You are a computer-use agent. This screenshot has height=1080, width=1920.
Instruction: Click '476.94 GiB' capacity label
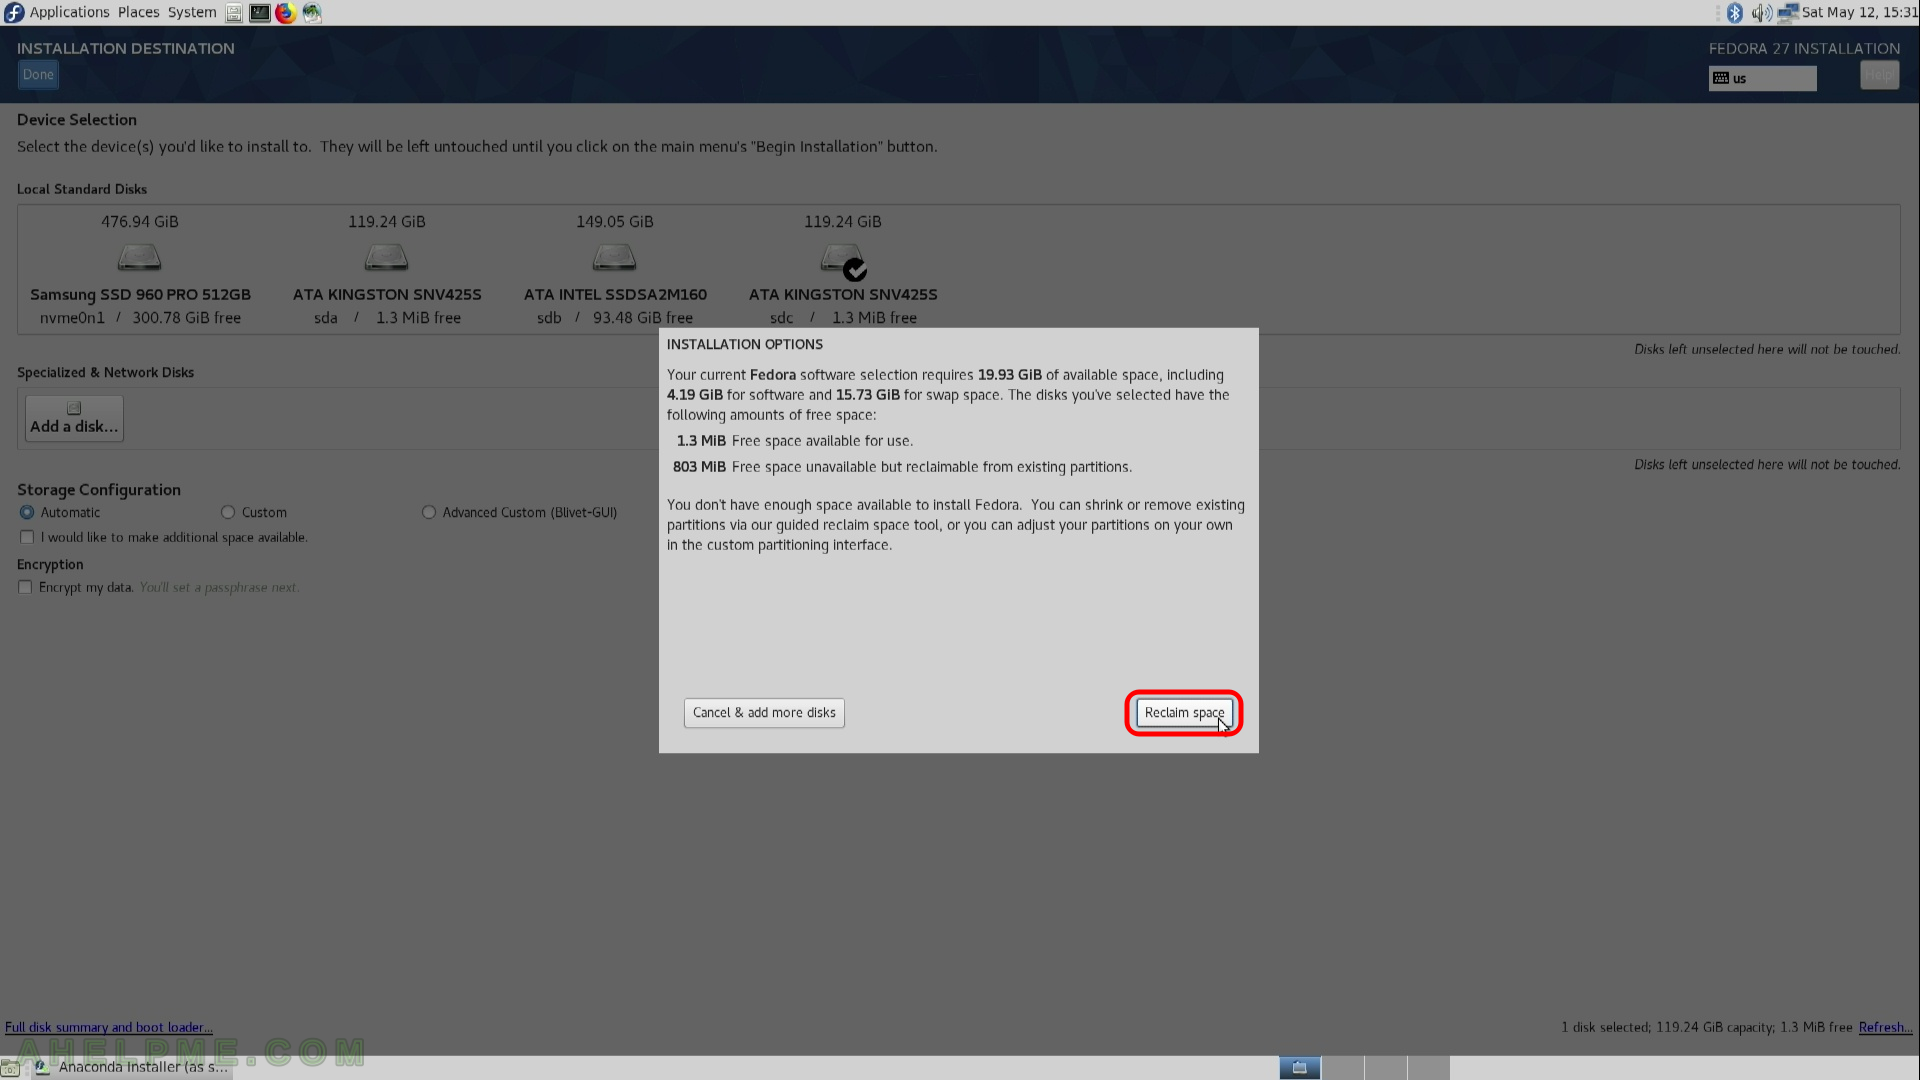(139, 222)
